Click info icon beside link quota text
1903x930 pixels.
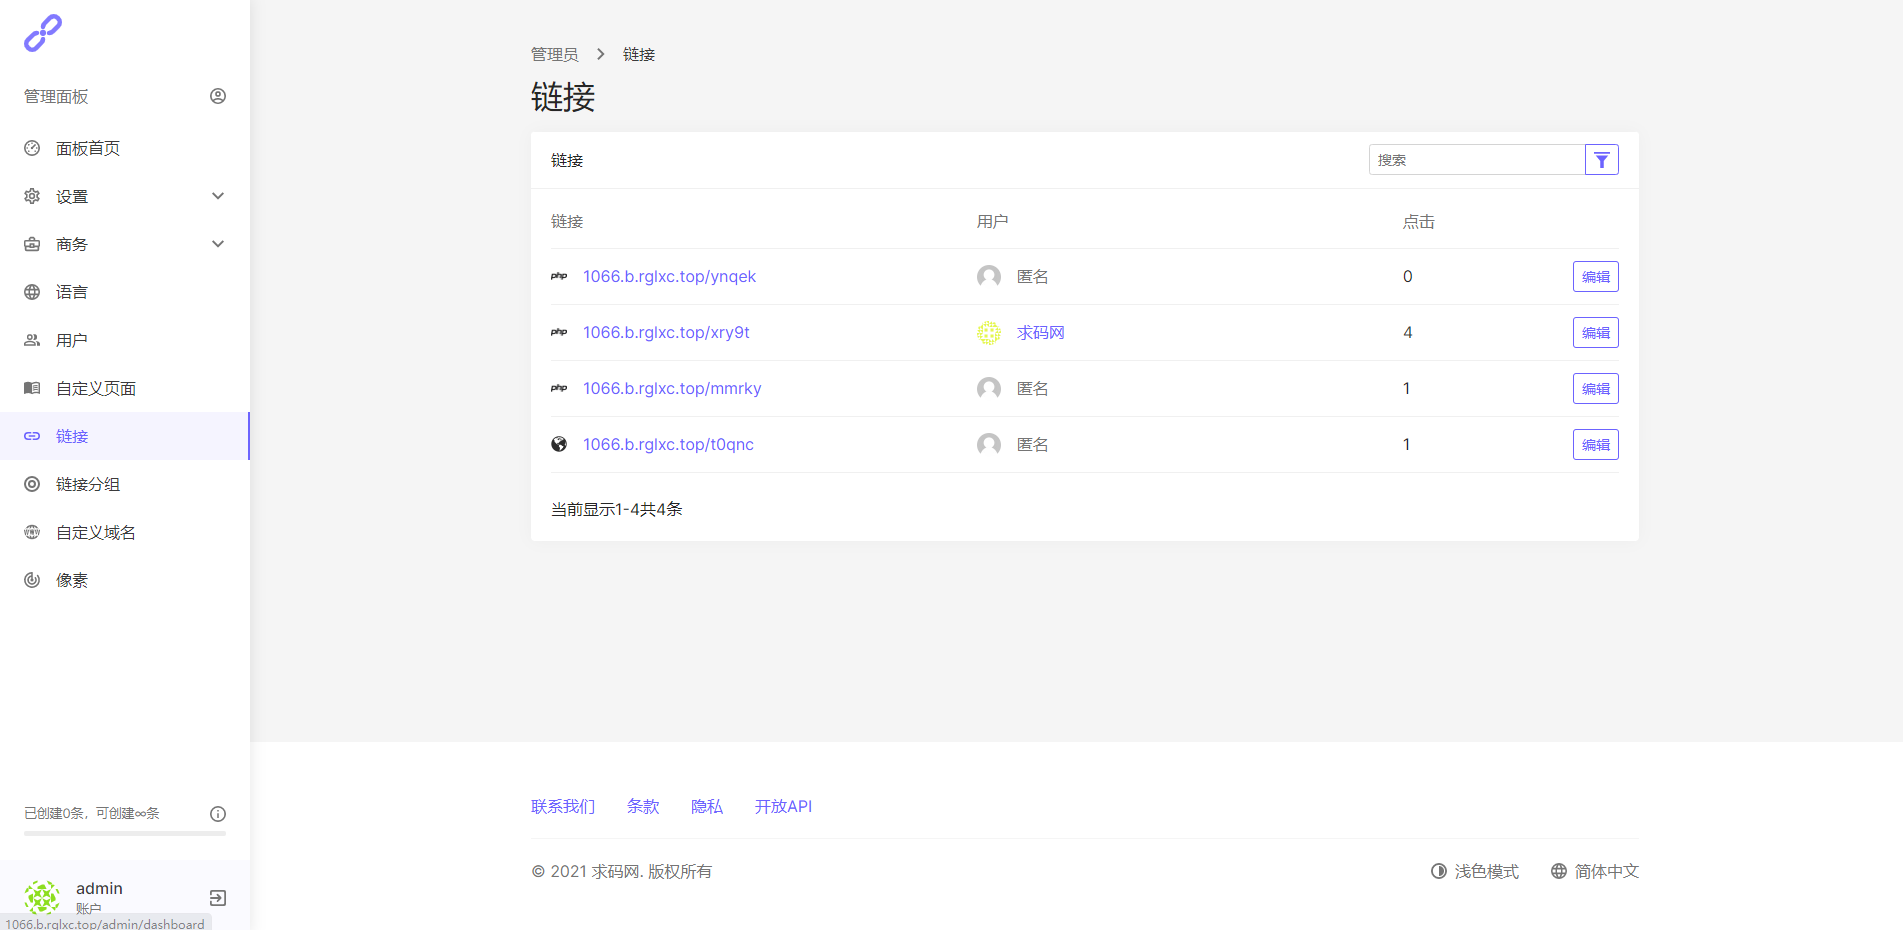(x=218, y=814)
